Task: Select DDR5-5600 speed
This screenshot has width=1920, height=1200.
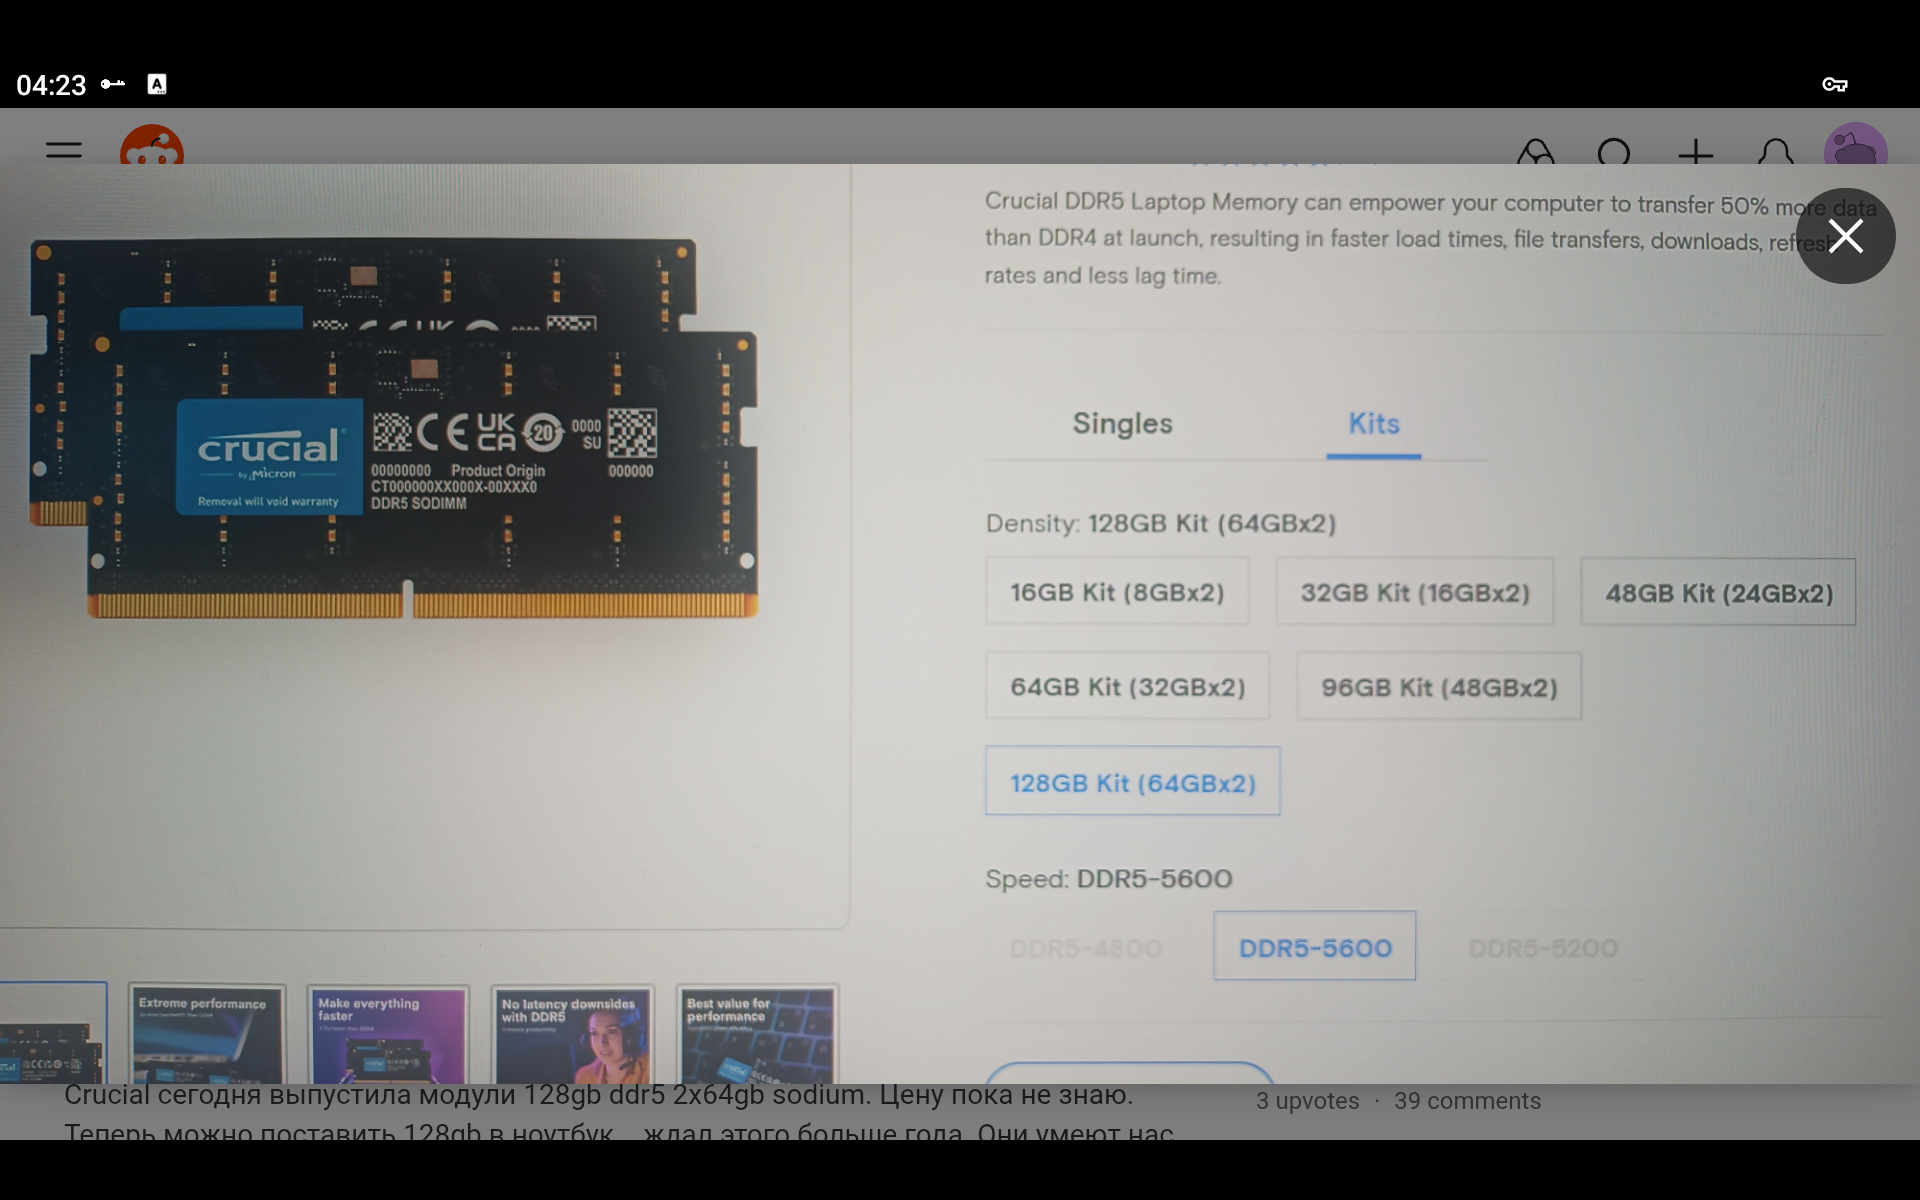Action: (1314, 946)
